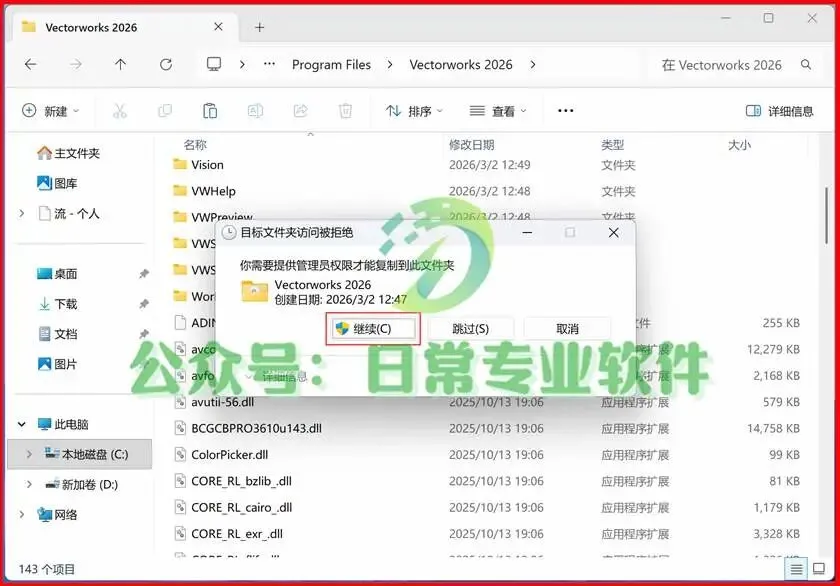The image size is (840, 586).
Task: Open the 排序 (Sort) dropdown
Action: [x=414, y=111]
